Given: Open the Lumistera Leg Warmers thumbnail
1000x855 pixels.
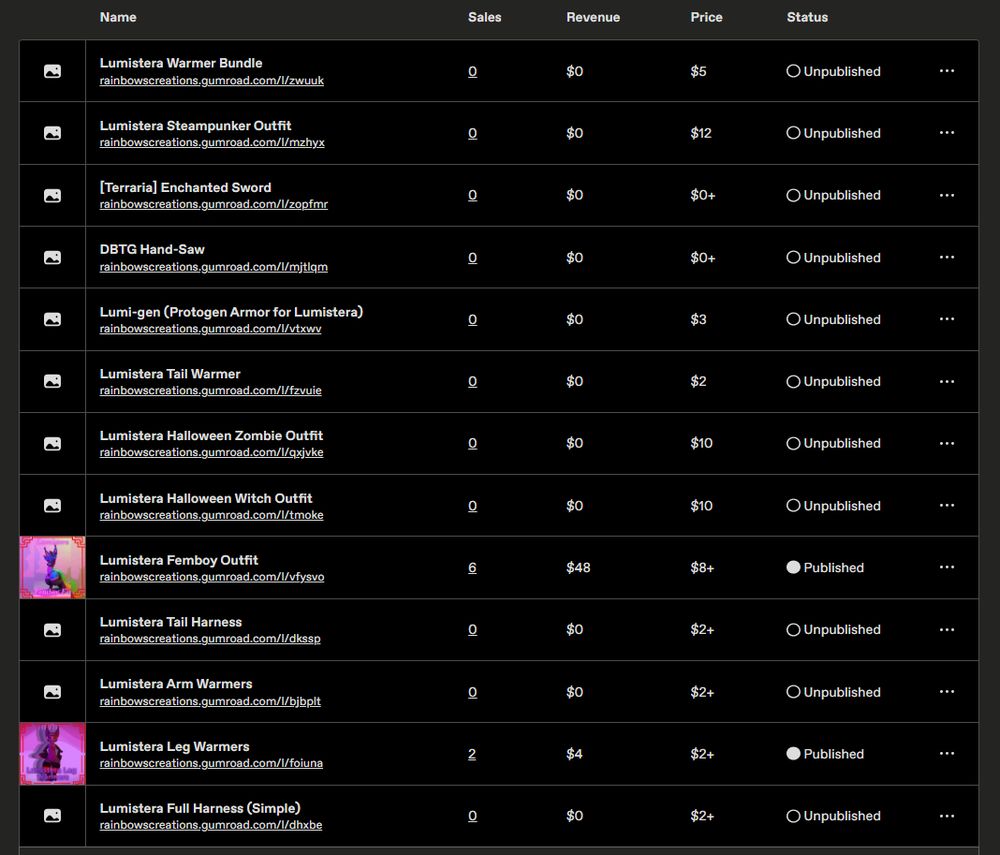Looking at the screenshot, I should (x=52, y=754).
